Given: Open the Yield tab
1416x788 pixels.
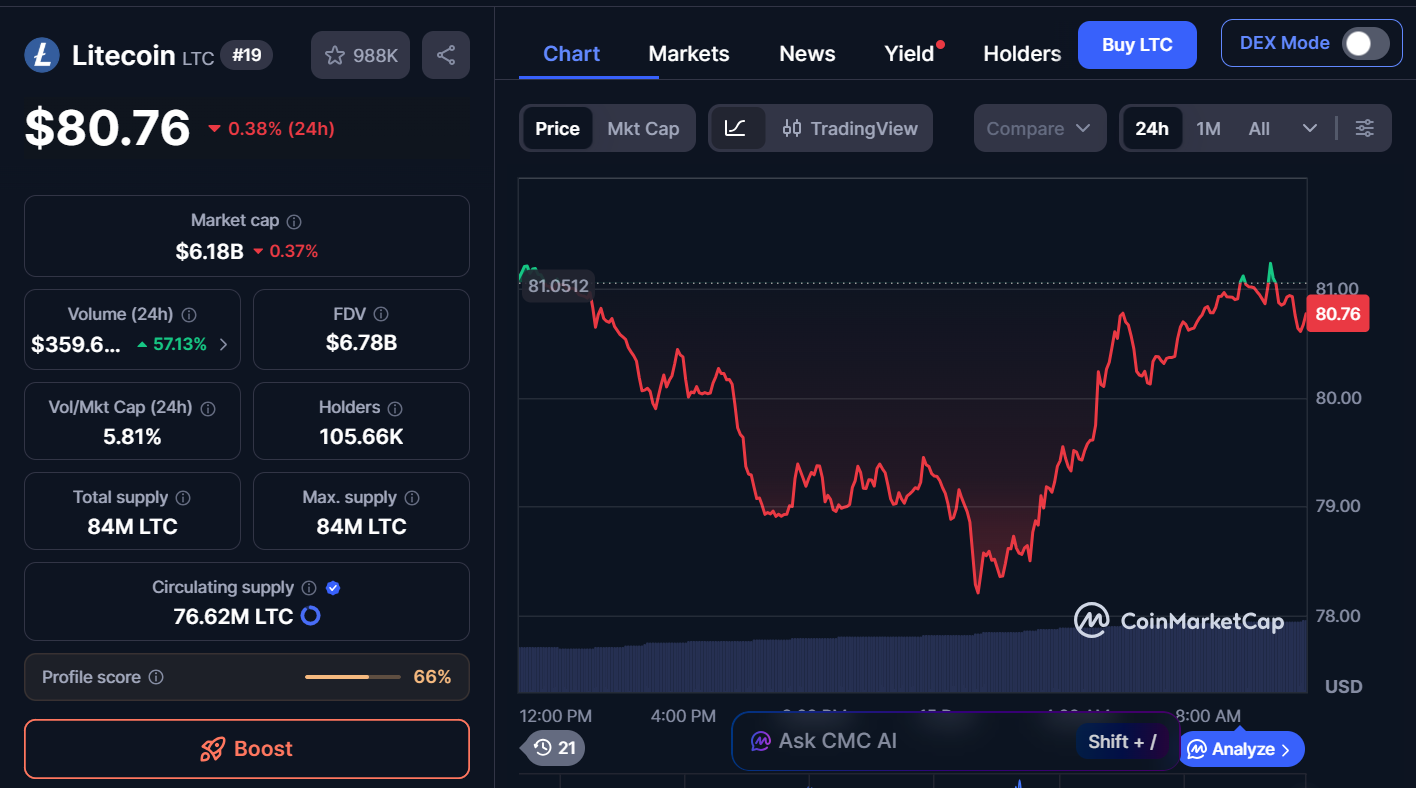Looking at the screenshot, I should coord(908,53).
